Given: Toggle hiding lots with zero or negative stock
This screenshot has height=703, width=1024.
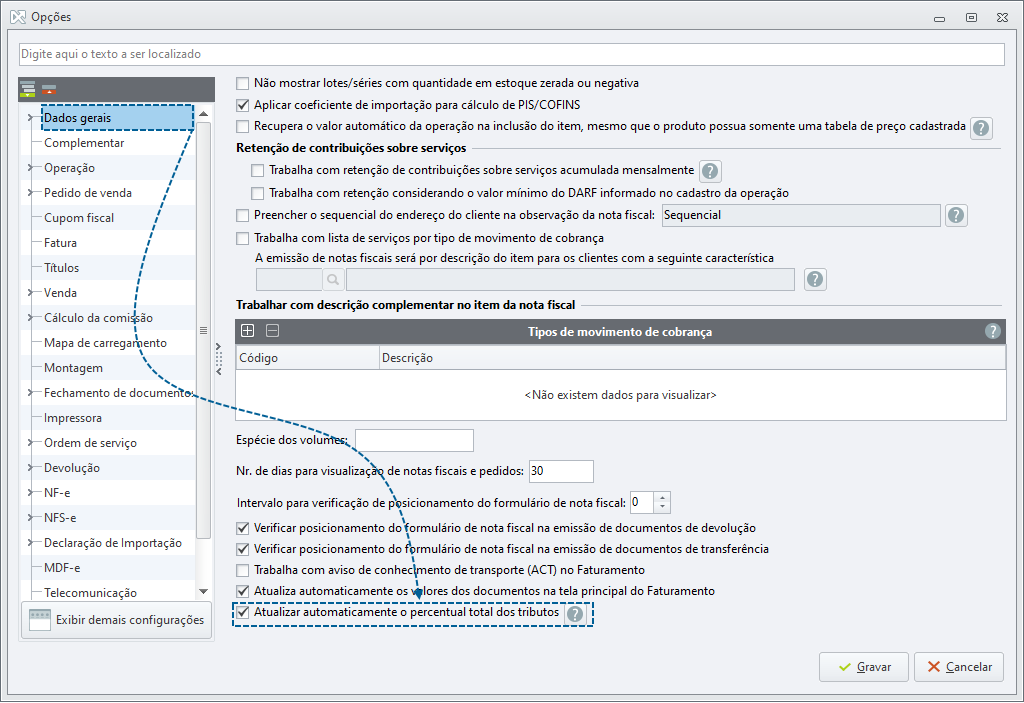Looking at the screenshot, I should click(242, 84).
